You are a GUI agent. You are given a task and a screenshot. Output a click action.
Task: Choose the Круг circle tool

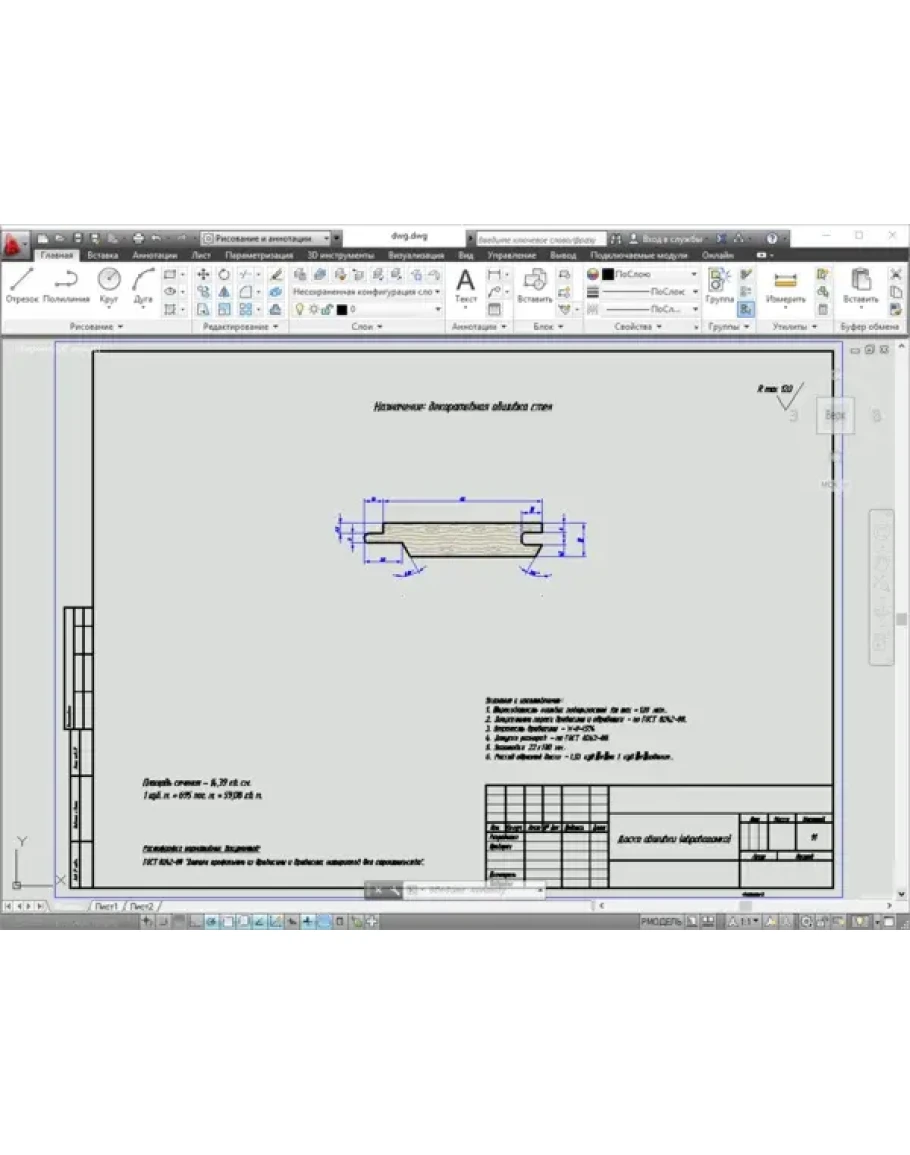click(x=109, y=285)
